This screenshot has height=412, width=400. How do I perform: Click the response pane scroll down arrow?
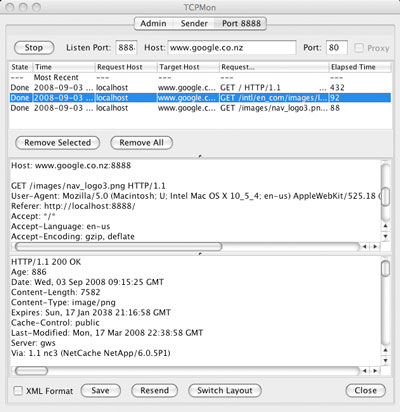(386, 361)
